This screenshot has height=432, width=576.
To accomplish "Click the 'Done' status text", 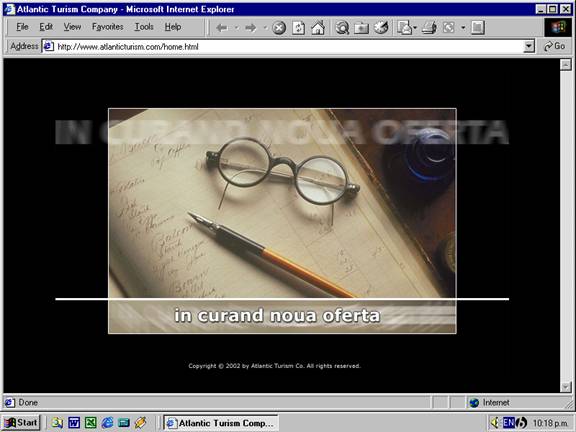I will 28,403.
